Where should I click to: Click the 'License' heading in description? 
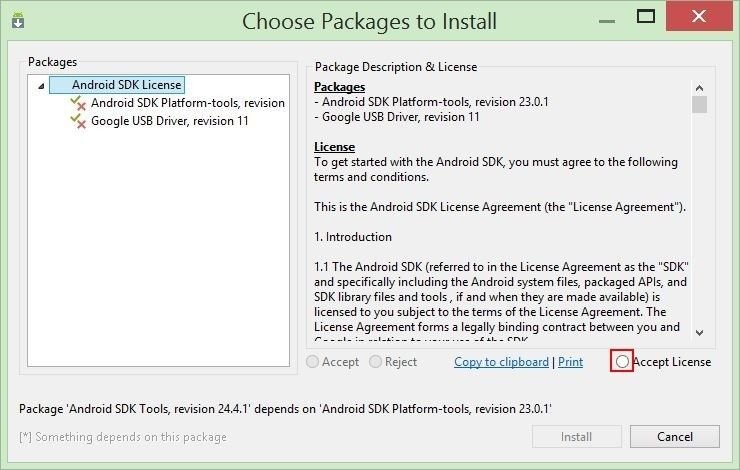[334, 147]
